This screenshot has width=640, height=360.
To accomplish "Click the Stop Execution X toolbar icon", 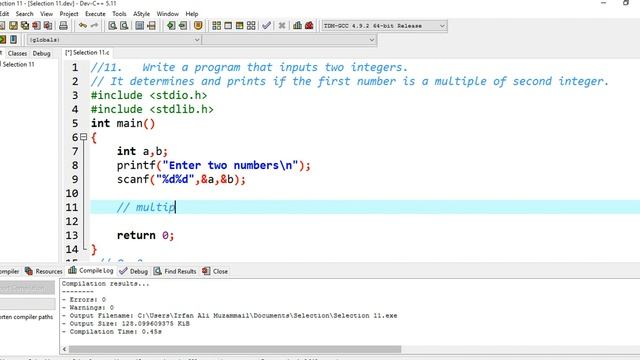I will (x=282, y=26).
